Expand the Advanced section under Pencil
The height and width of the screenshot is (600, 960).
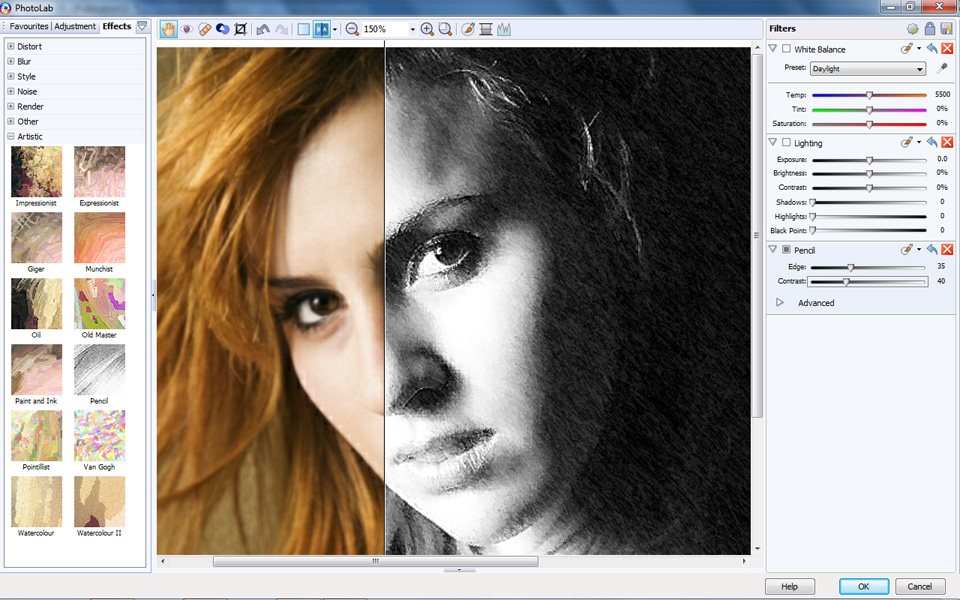pyautogui.click(x=779, y=302)
